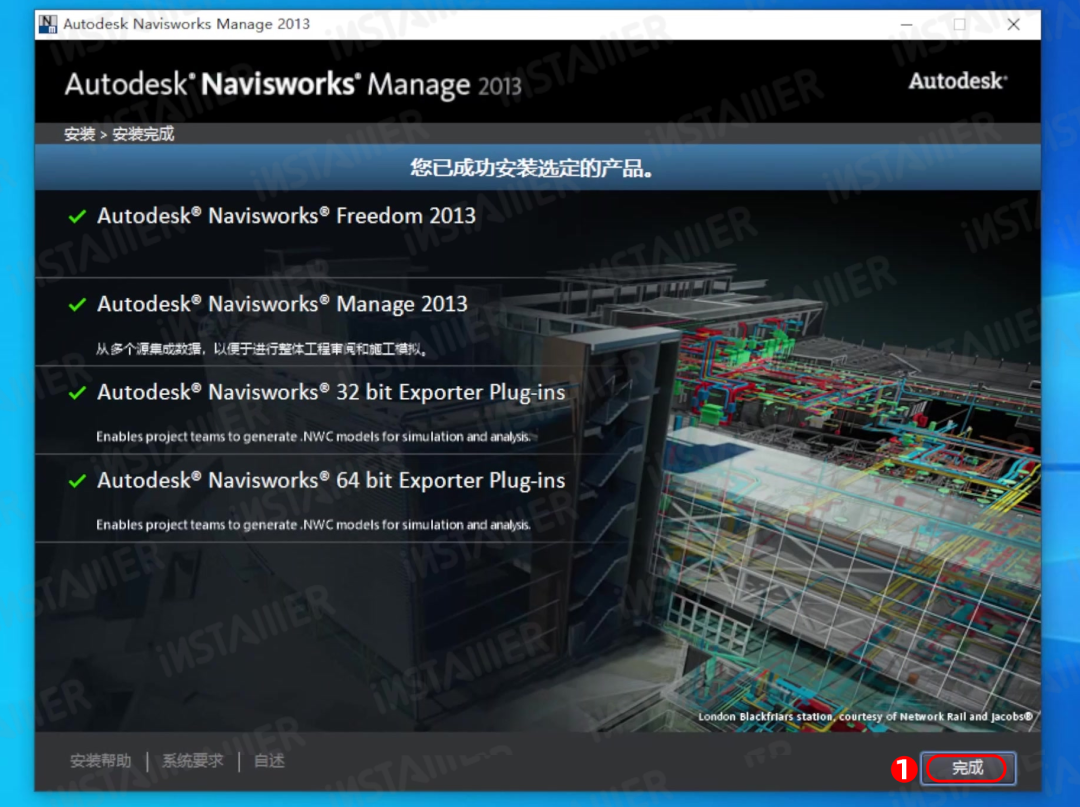Click the NWC description under 64 bit Exporter

point(313,525)
